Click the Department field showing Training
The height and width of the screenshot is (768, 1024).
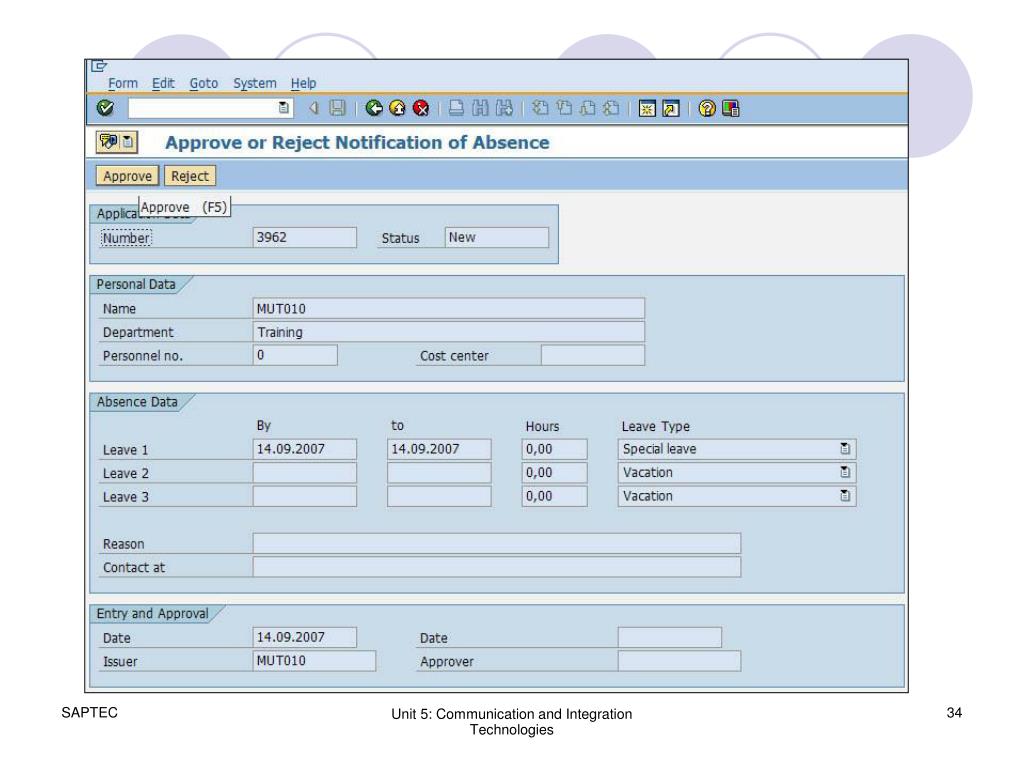[x=448, y=332]
